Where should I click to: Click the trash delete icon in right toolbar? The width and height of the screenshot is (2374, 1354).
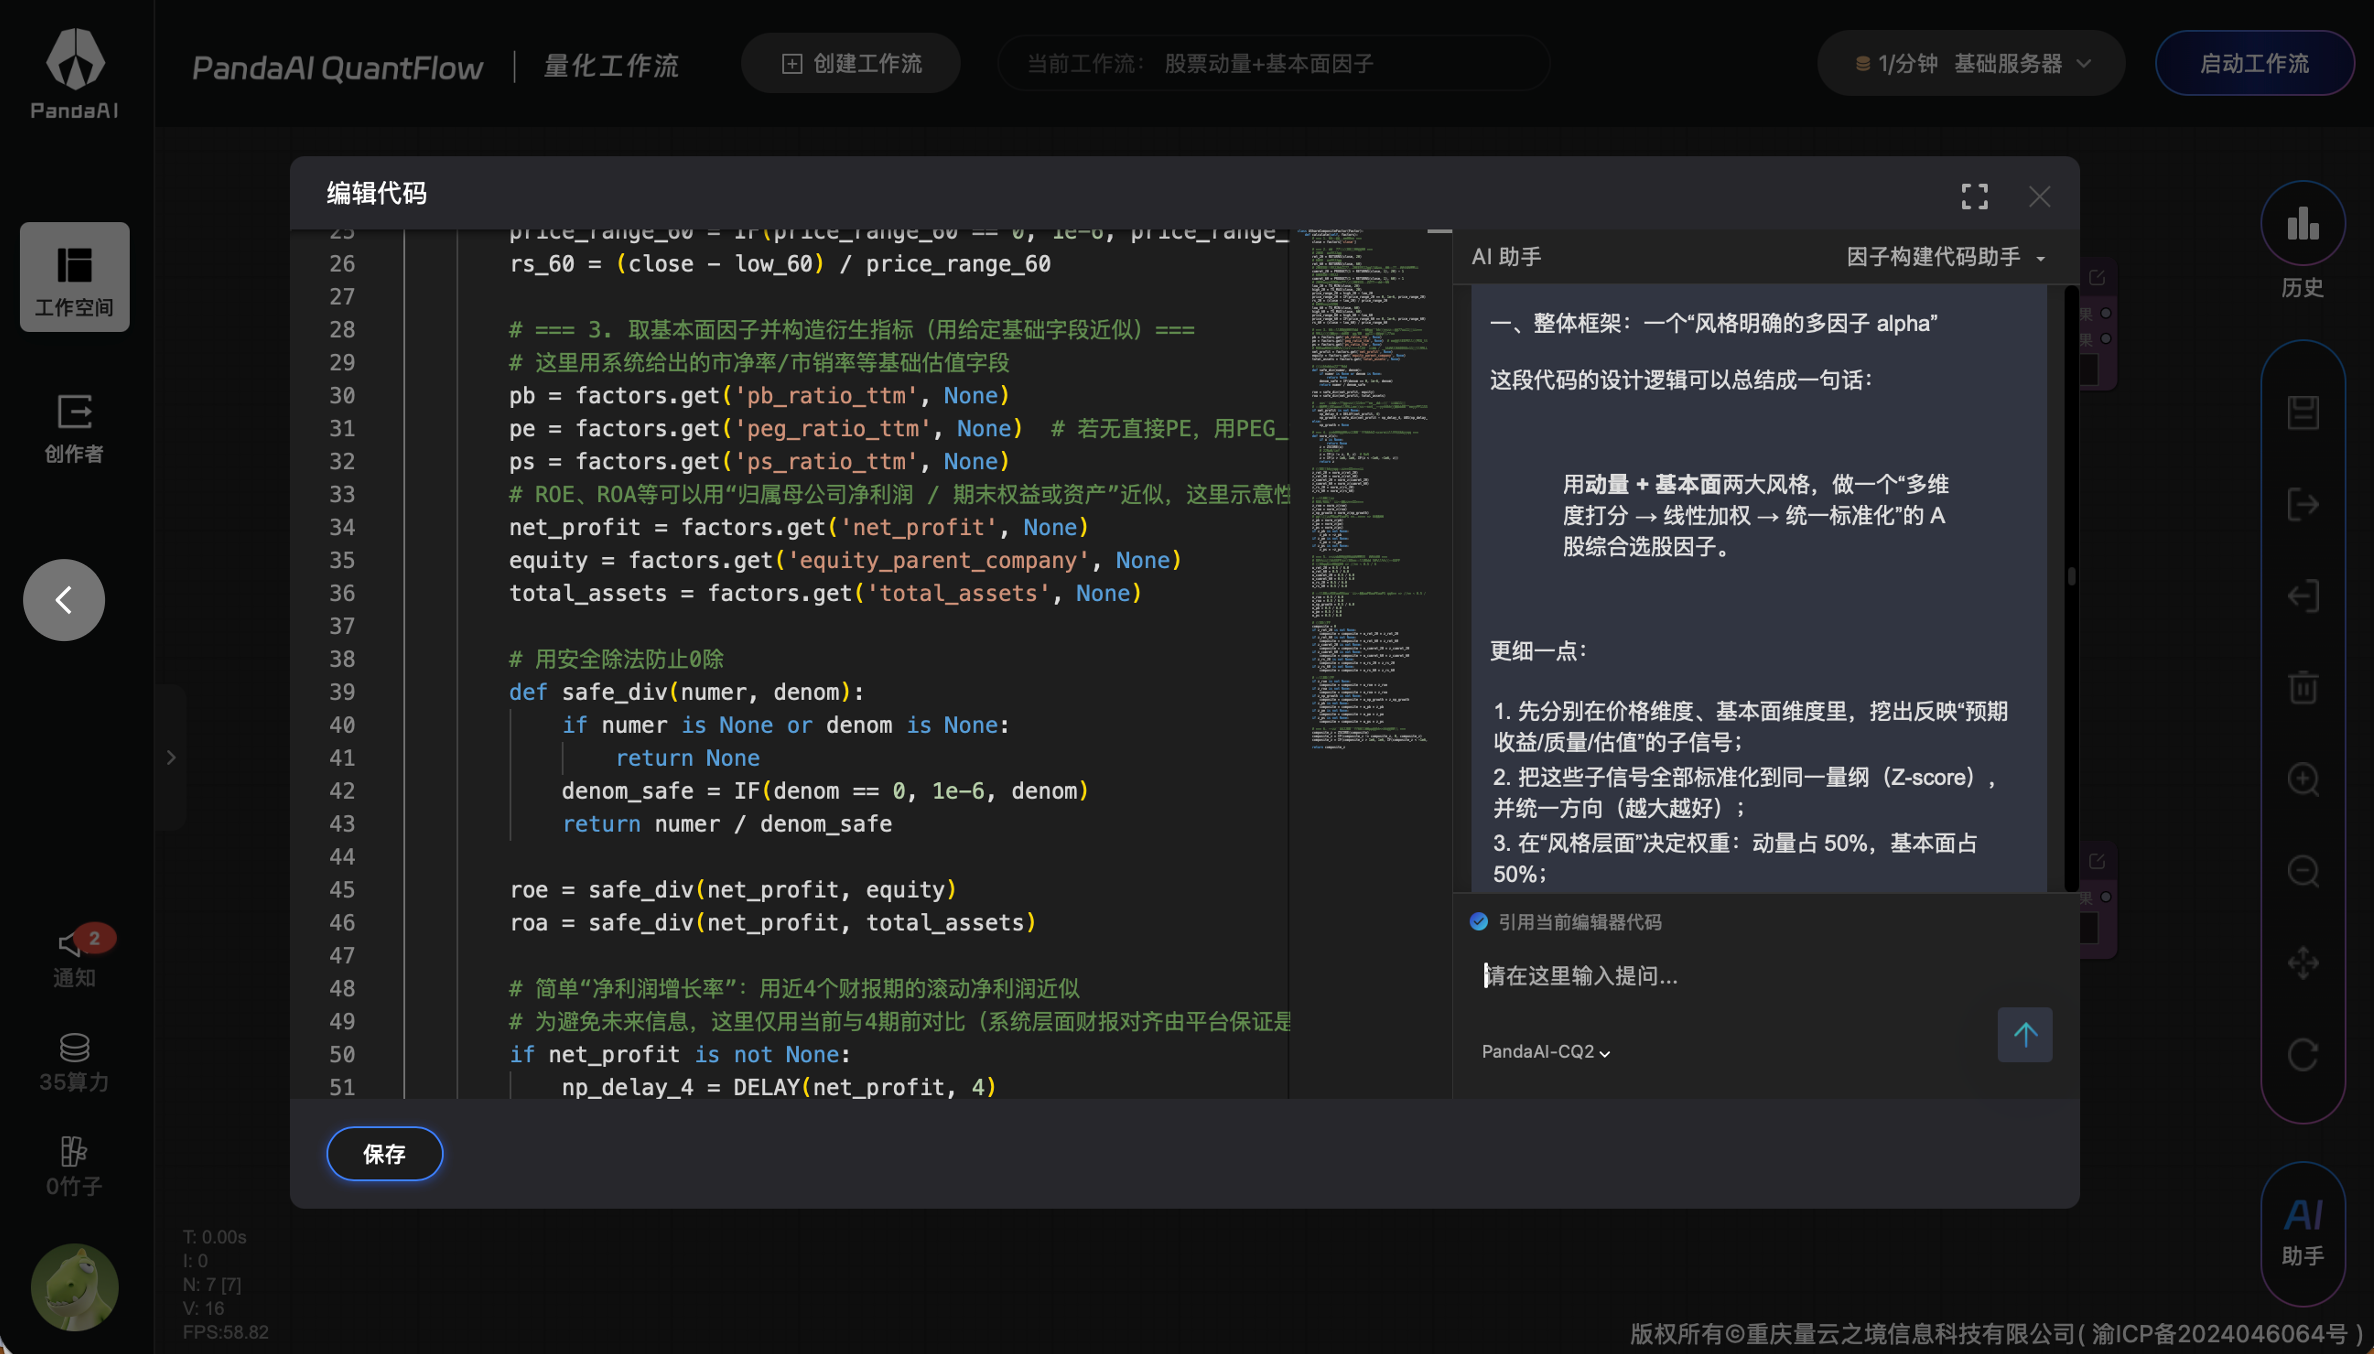(2303, 687)
